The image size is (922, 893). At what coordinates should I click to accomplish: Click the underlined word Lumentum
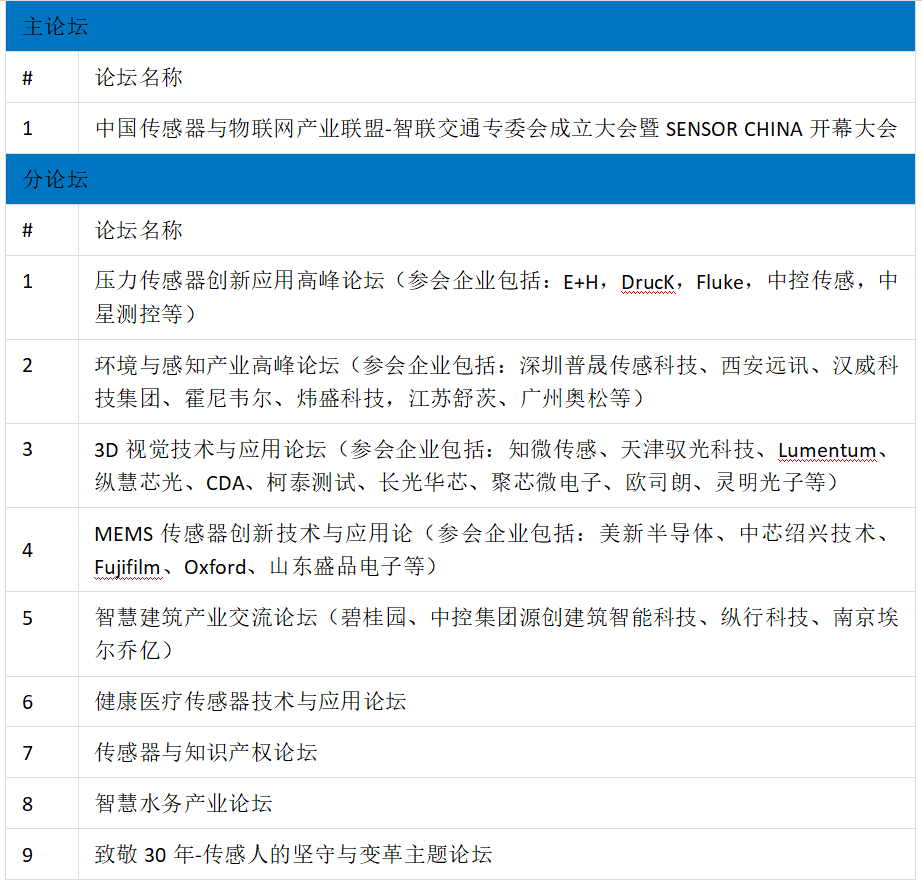point(827,450)
